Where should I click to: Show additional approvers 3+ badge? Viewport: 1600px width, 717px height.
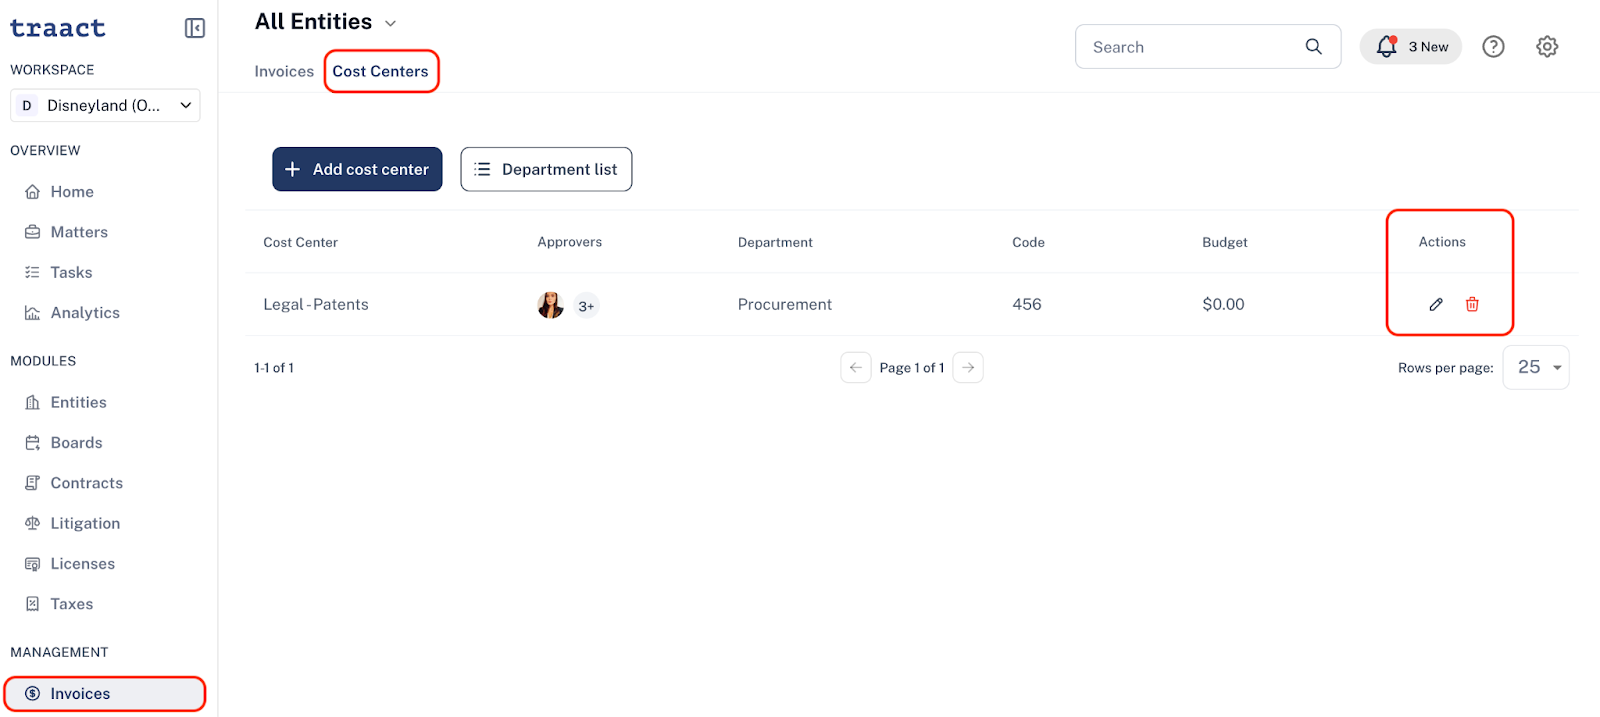(x=586, y=306)
